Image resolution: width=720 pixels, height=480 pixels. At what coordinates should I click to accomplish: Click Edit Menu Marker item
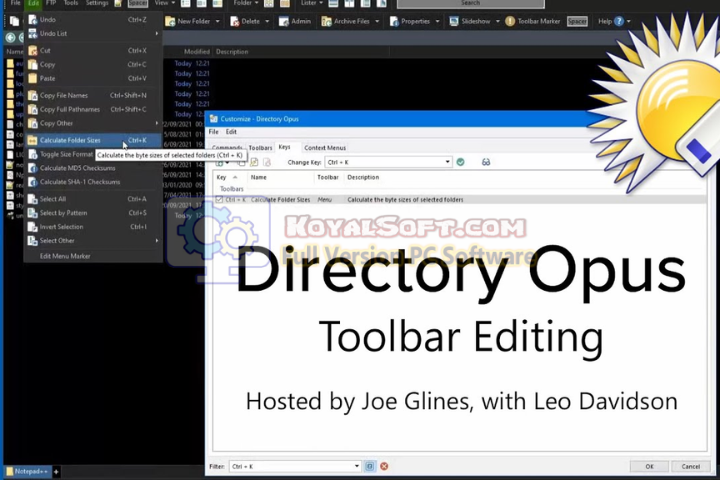tap(94, 256)
